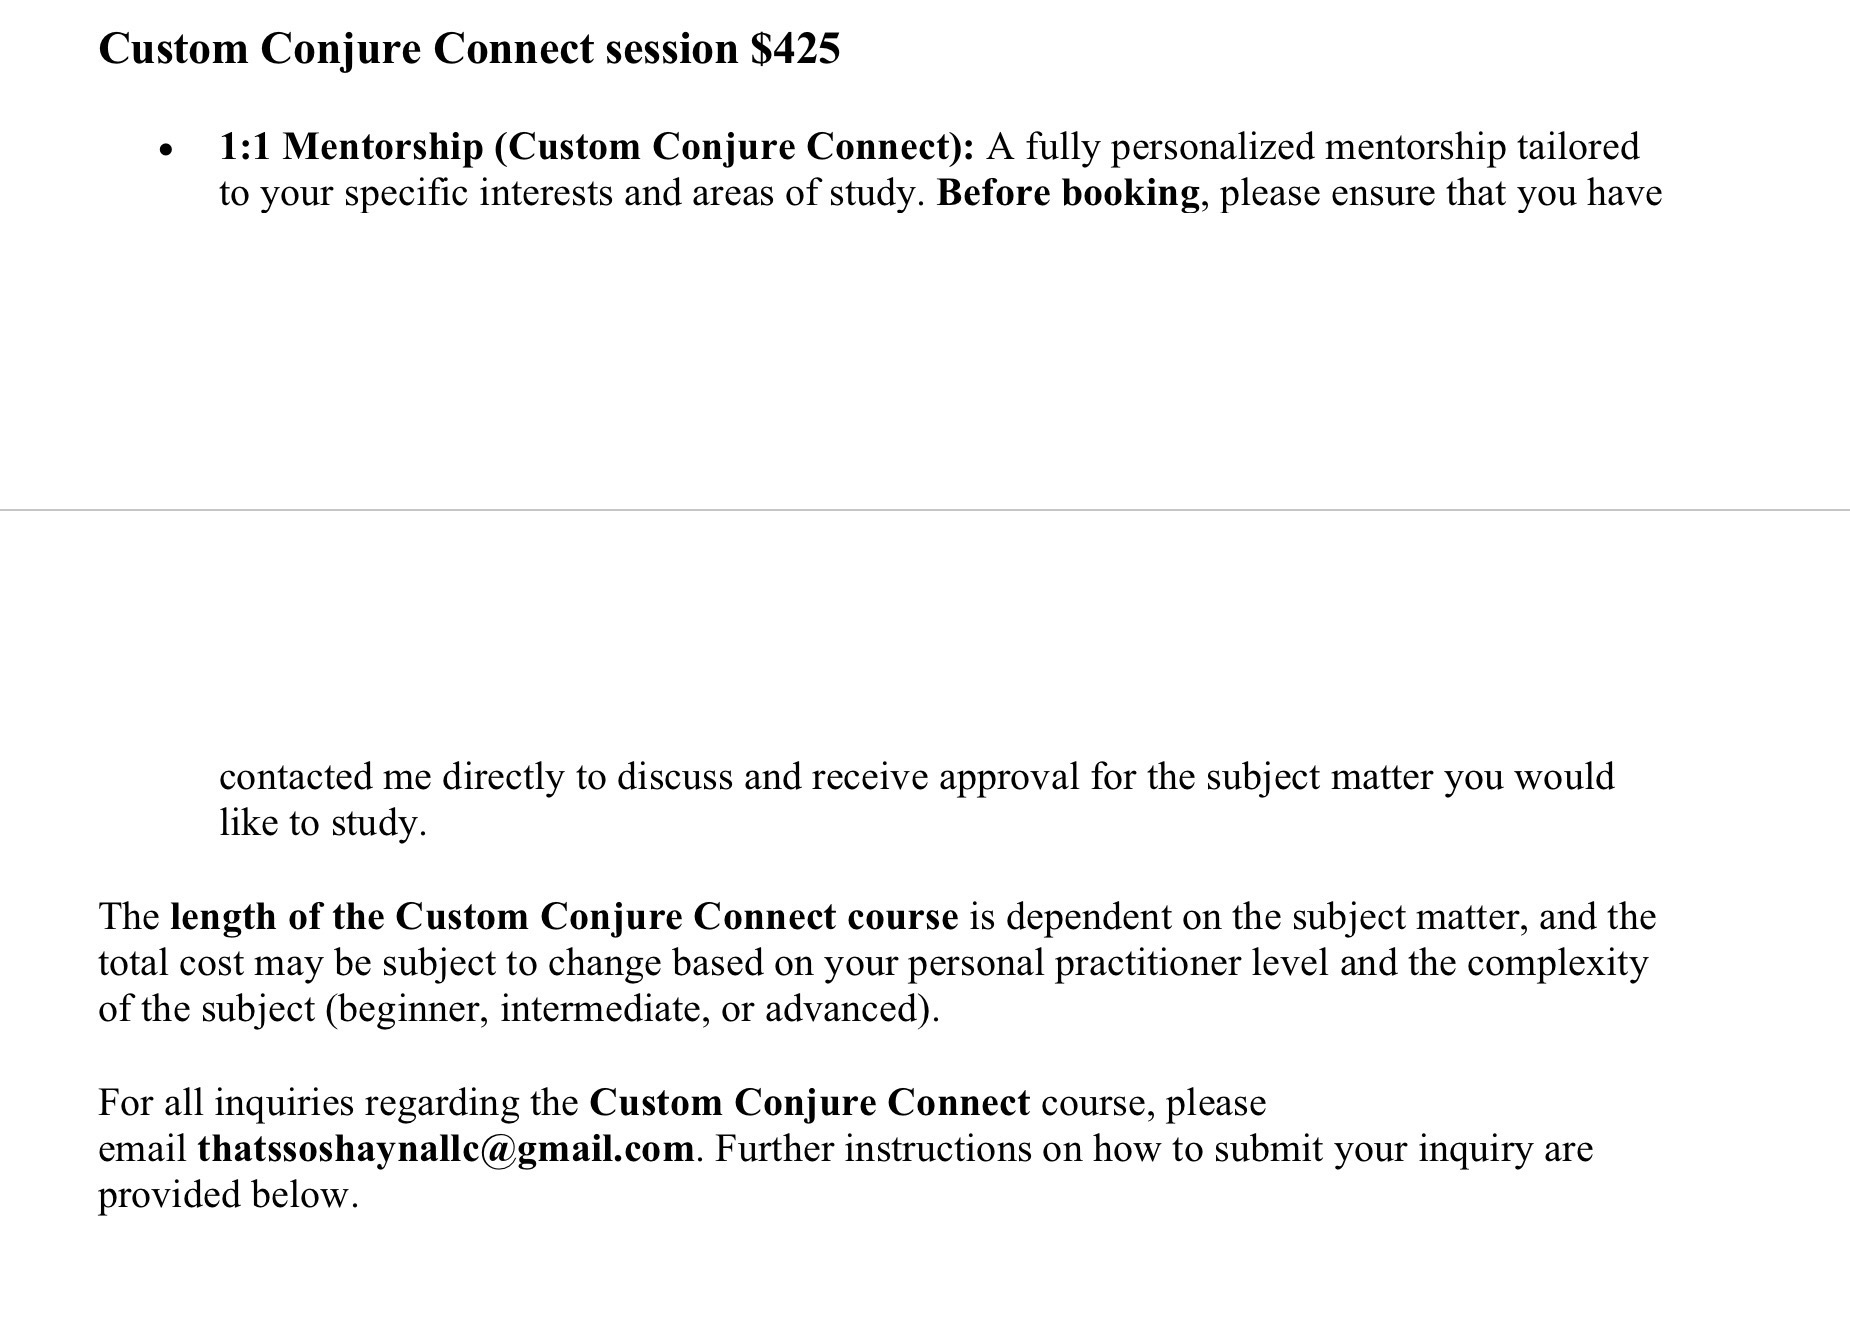This screenshot has width=1850, height=1321.
Task: Click the $425 price in the heading
Action: (795, 49)
